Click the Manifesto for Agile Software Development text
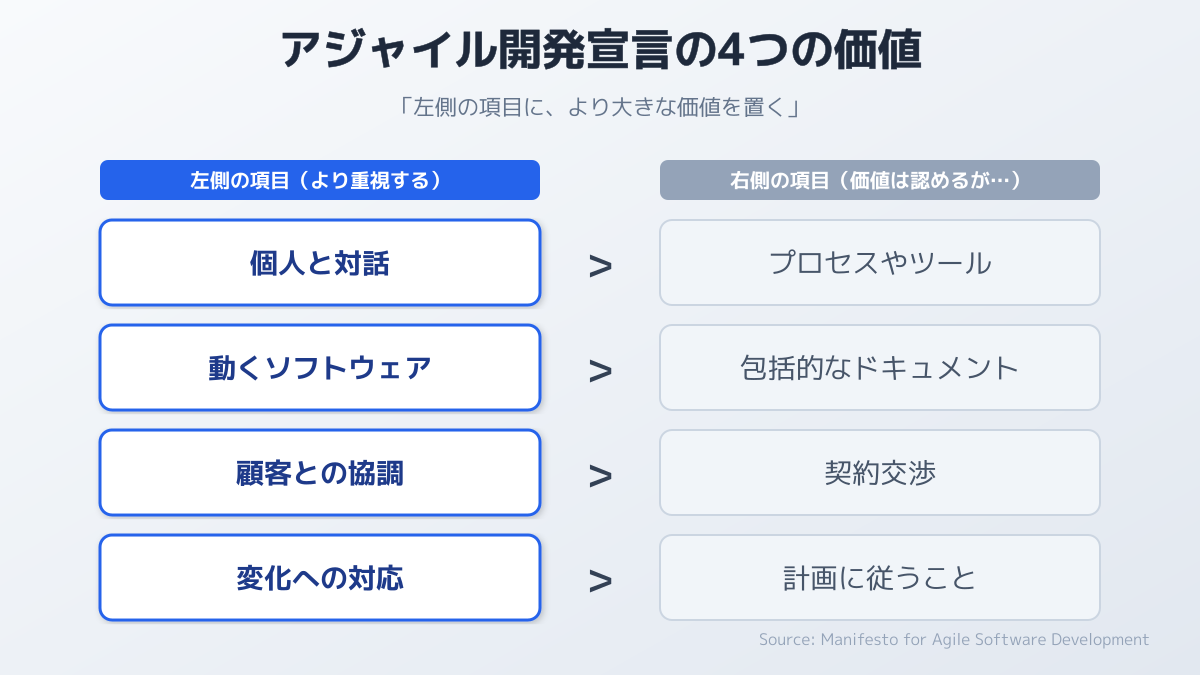This screenshot has height=675, width=1200. (982, 639)
